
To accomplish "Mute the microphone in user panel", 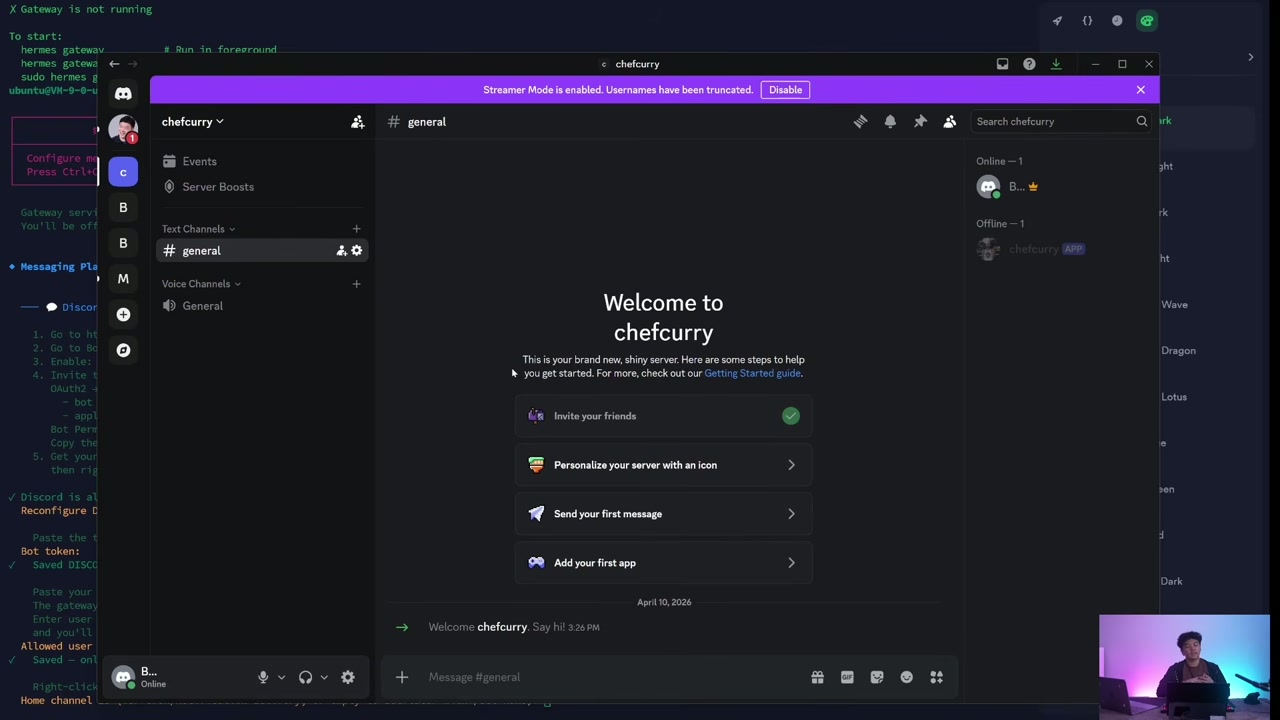I will pos(263,677).
